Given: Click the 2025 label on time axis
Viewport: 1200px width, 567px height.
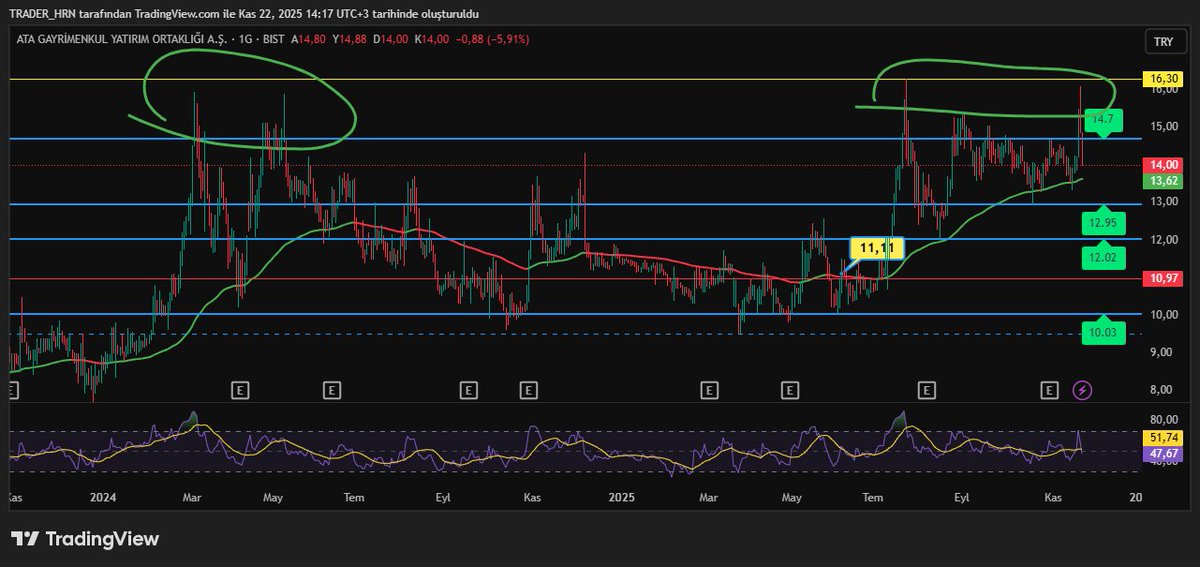Looking at the screenshot, I should 620,496.
